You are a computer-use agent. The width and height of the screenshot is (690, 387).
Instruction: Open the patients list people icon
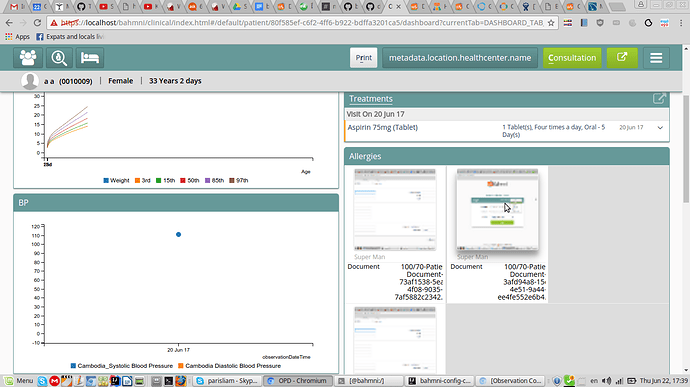28,58
